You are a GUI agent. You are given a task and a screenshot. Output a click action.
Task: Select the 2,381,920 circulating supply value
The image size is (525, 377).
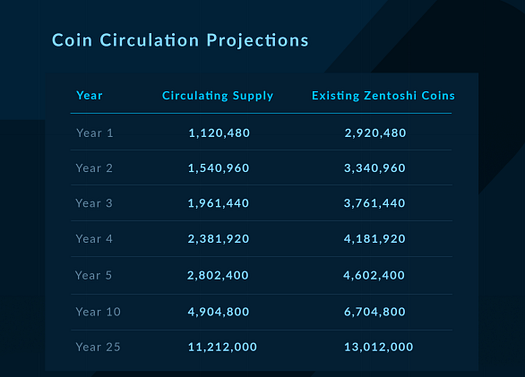[x=219, y=239]
